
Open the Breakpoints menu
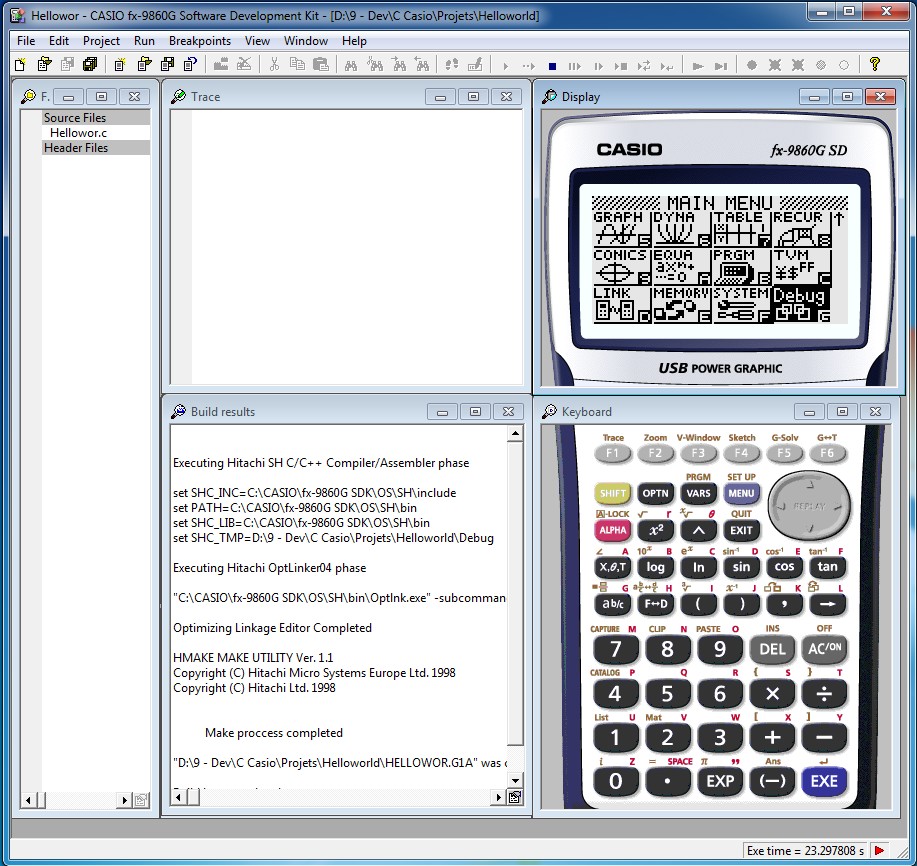click(x=199, y=41)
